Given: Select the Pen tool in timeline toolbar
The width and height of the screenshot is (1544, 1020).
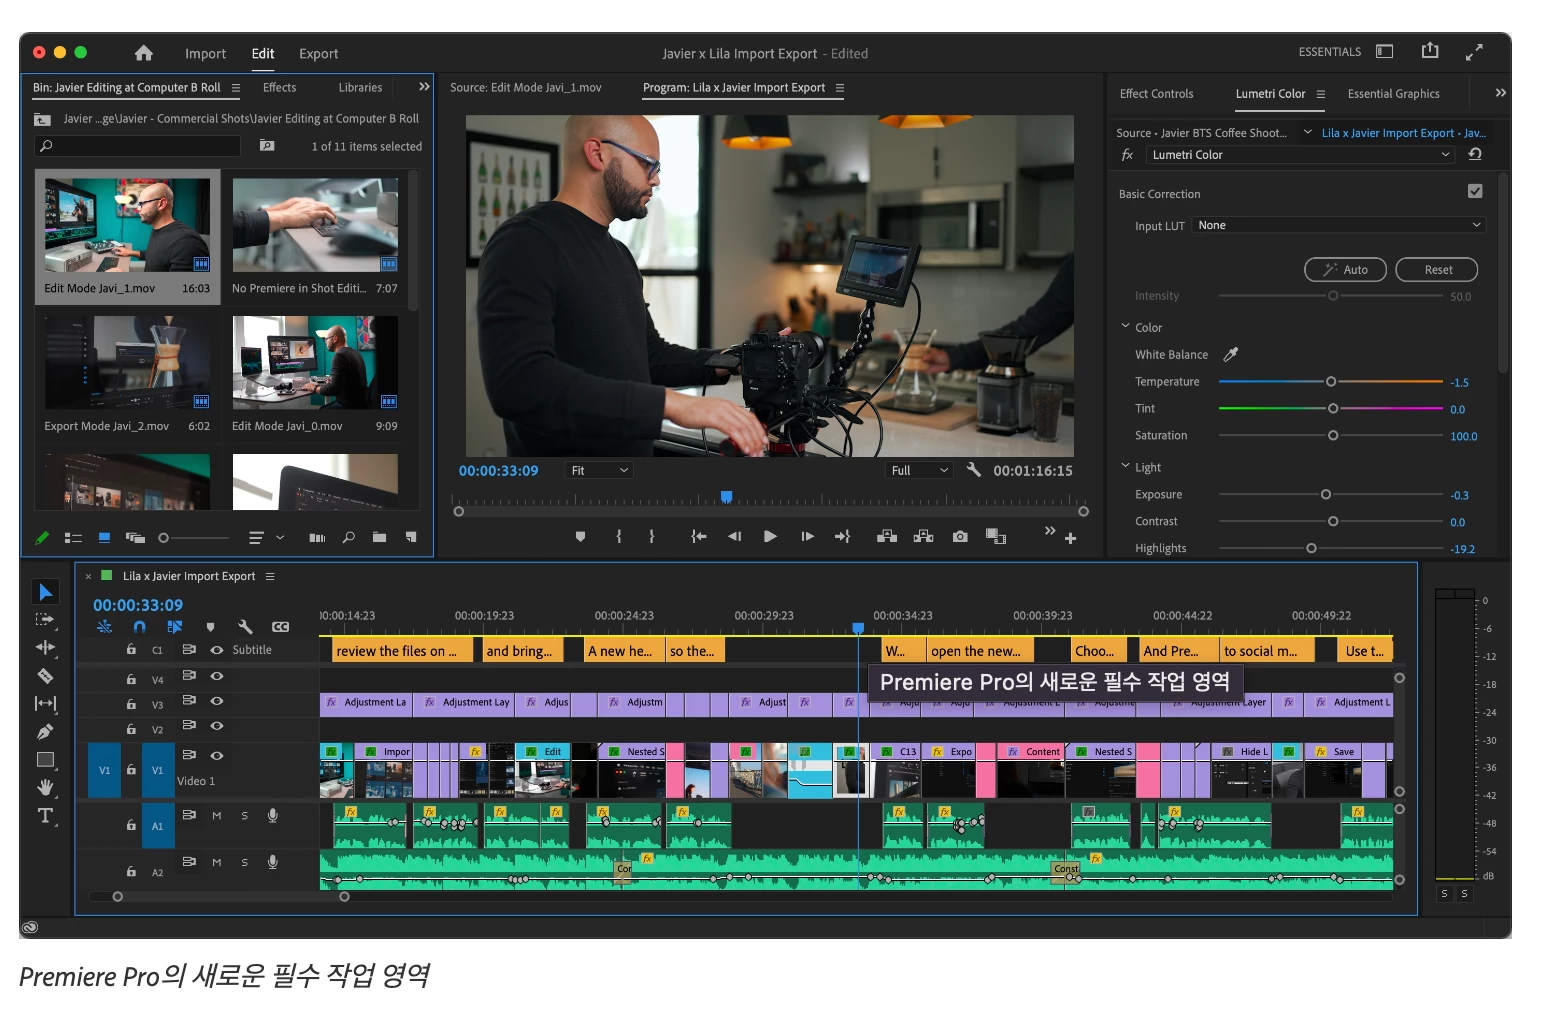Looking at the screenshot, I should [x=45, y=732].
